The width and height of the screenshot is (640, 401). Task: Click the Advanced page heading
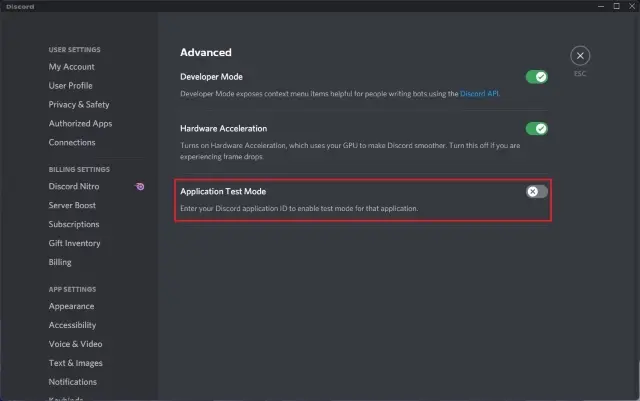point(206,52)
